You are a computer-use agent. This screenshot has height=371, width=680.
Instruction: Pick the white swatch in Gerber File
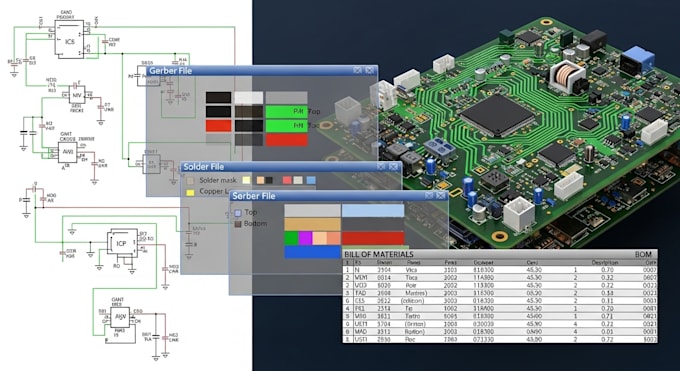[249, 98]
